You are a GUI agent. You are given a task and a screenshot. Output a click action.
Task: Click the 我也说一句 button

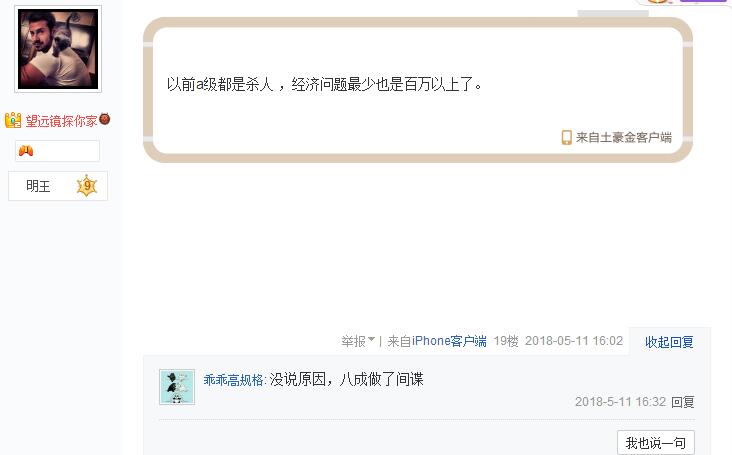(x=656, y=442)
